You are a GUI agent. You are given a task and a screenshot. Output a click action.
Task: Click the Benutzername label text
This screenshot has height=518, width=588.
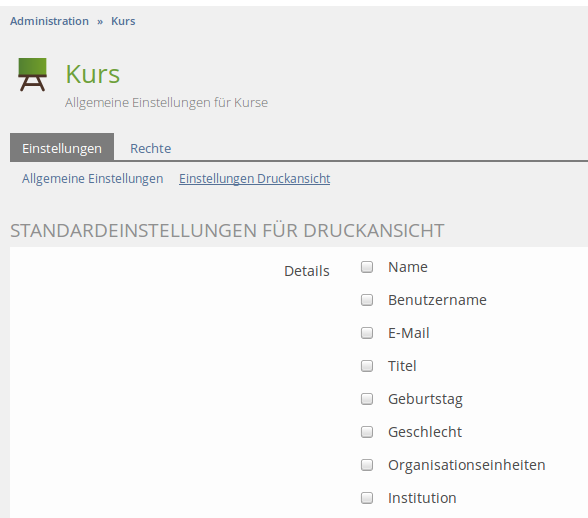click(437, 300)
